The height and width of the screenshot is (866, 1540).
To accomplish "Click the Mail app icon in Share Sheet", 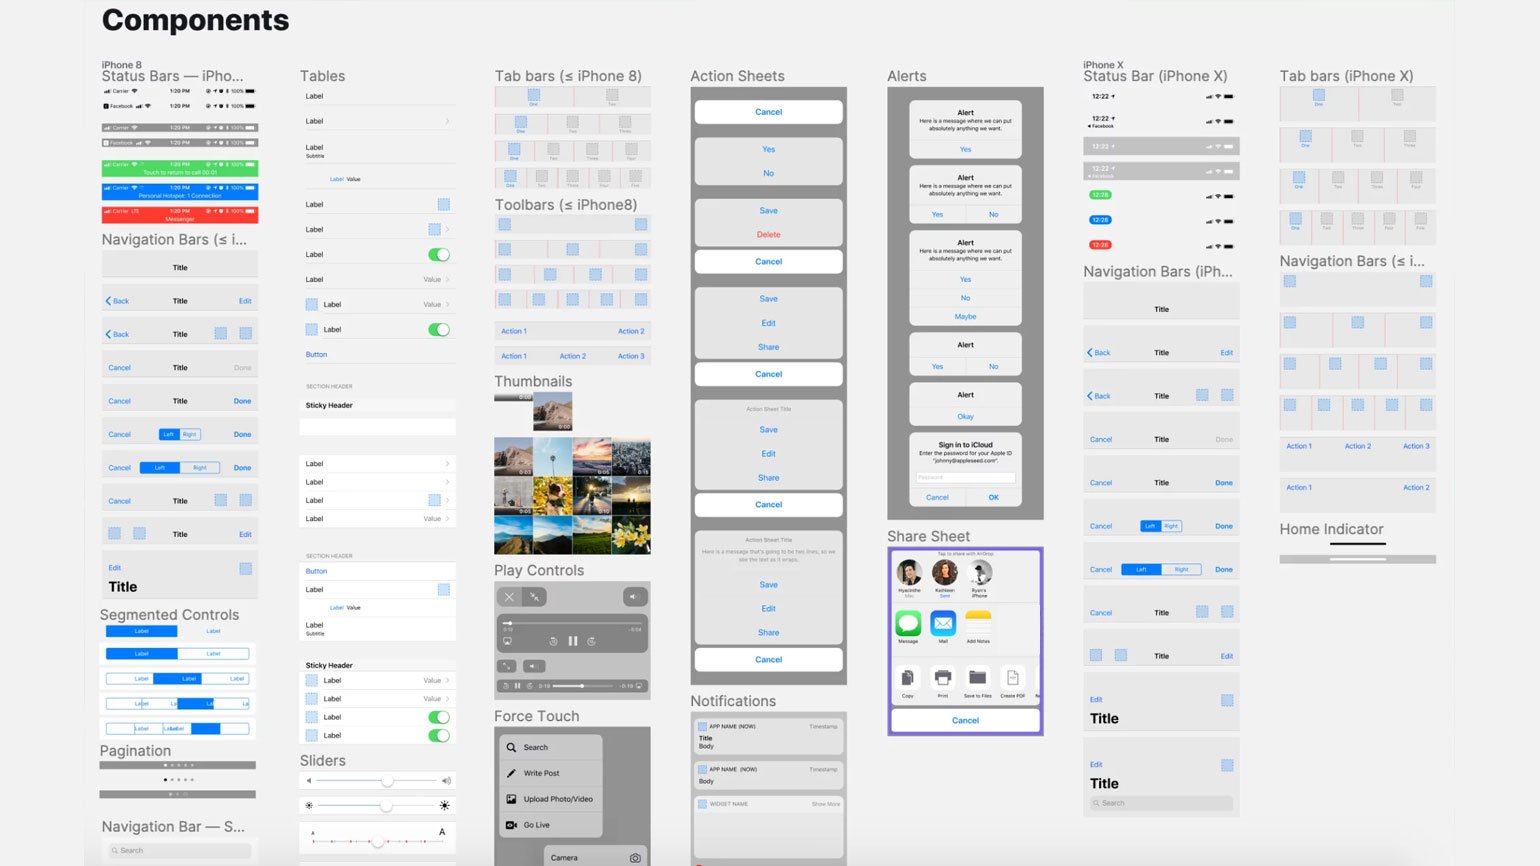I will coord(943,624).
